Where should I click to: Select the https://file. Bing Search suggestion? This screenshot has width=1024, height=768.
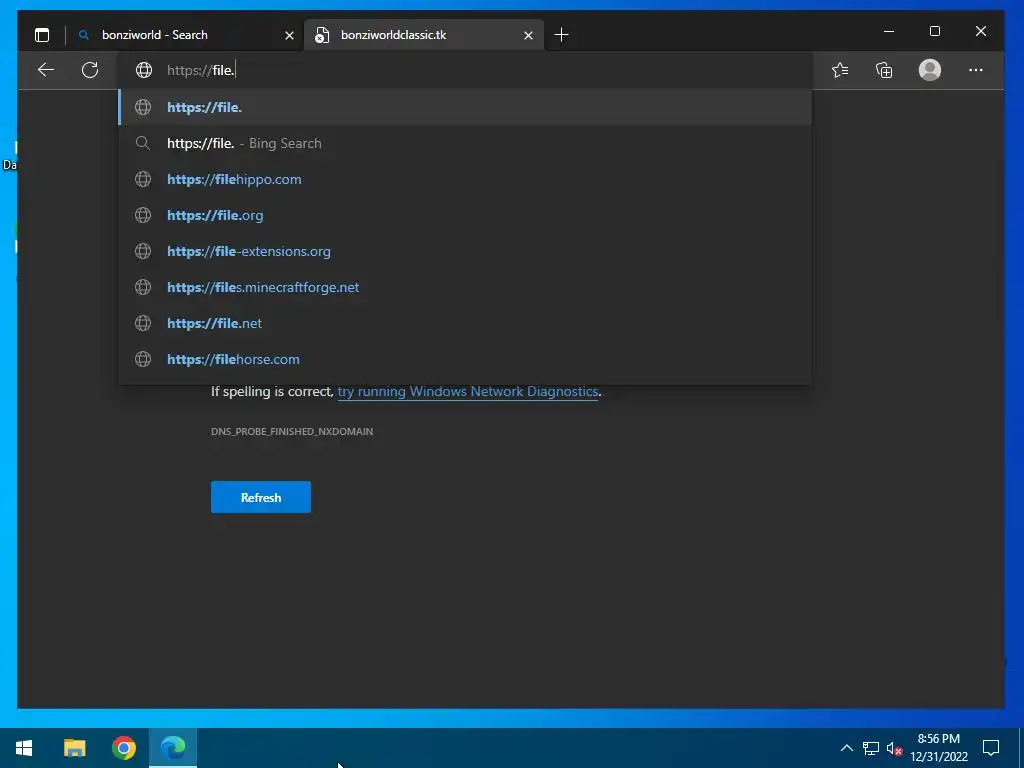[465, 143]
